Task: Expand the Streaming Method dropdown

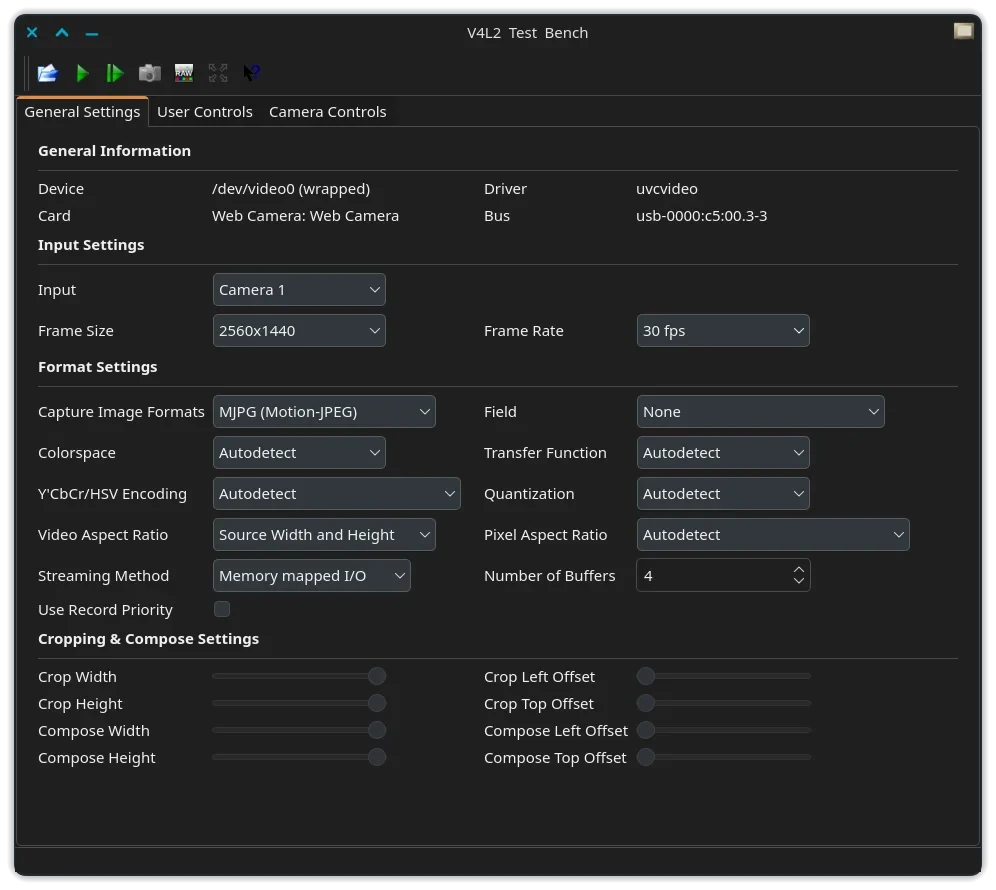Action: tap(311, 576)
